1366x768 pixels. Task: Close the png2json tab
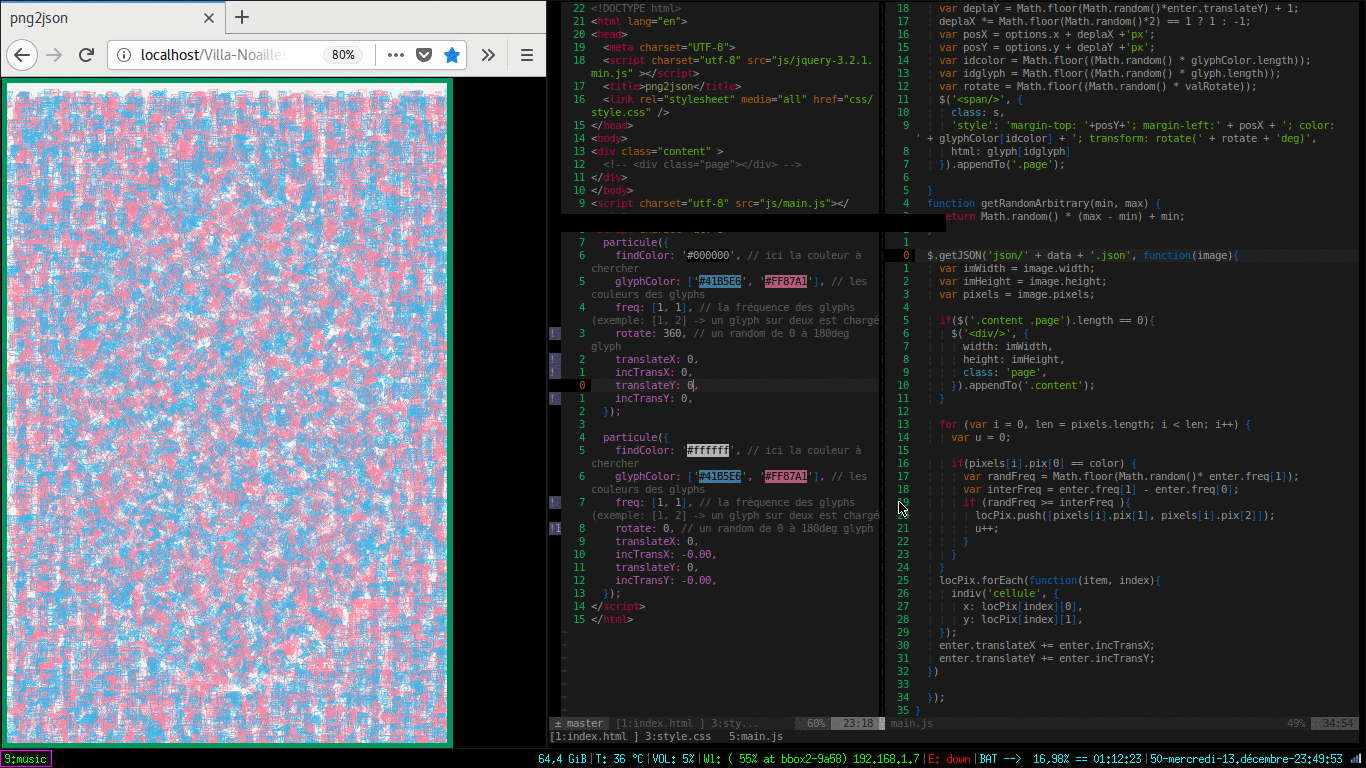pyautogui.click(x=208, y=18)
